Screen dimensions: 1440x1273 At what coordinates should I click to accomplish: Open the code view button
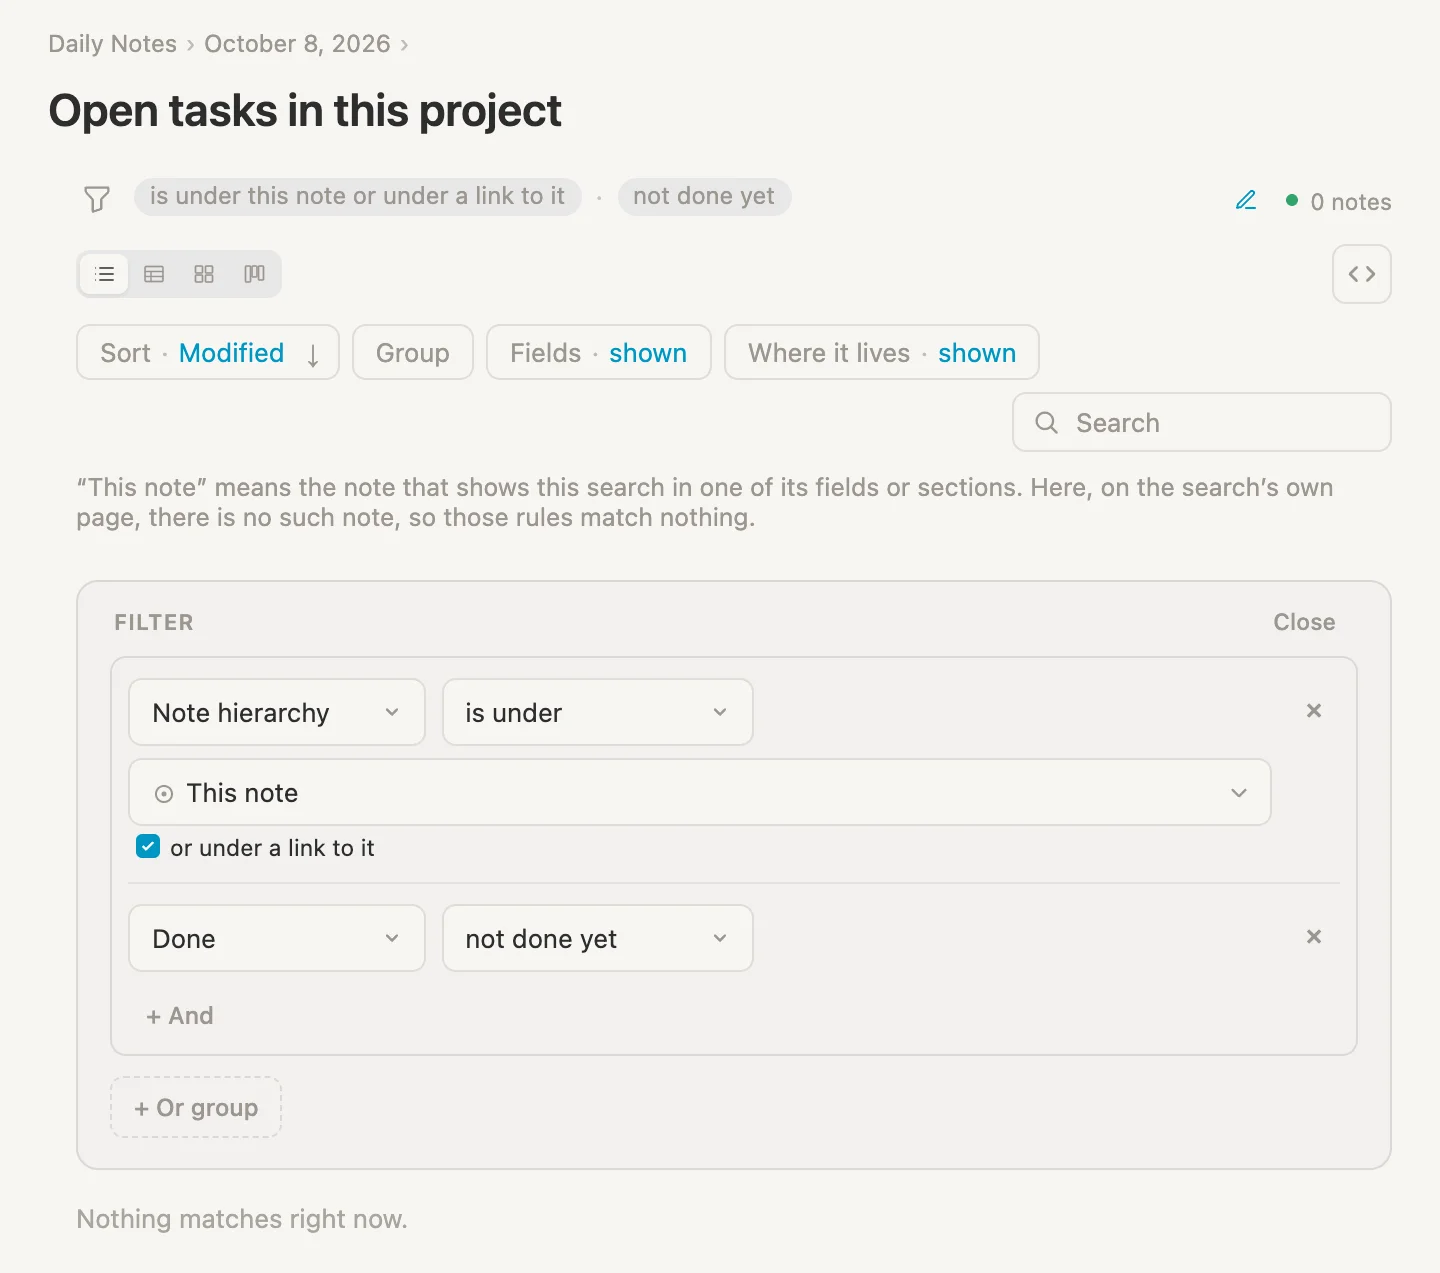tap(1362, 274)
